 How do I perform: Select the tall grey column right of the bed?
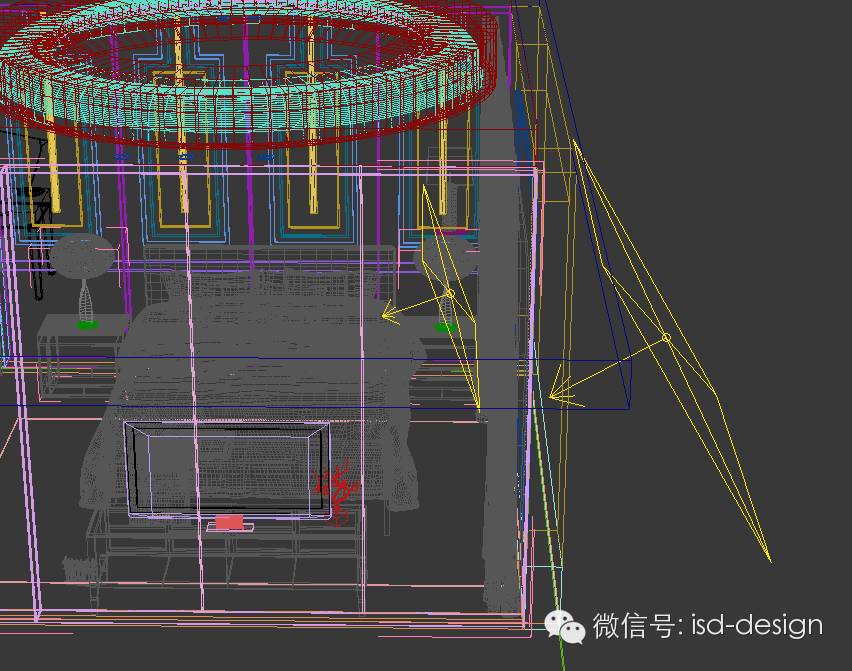pyautogui.click(x=500, y=326)
